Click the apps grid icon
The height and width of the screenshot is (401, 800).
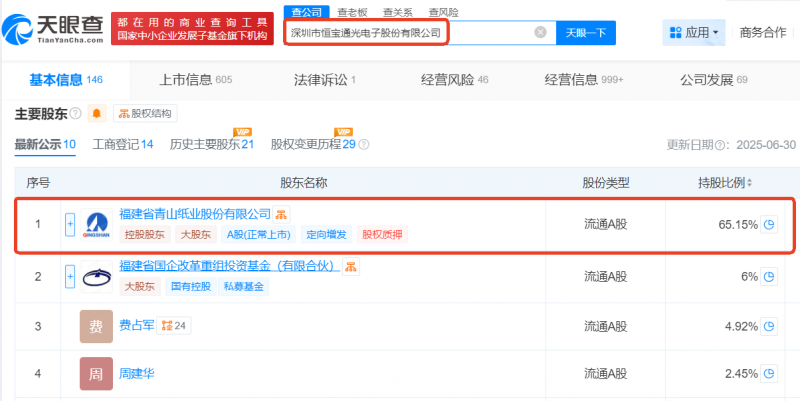coord(676,33)
